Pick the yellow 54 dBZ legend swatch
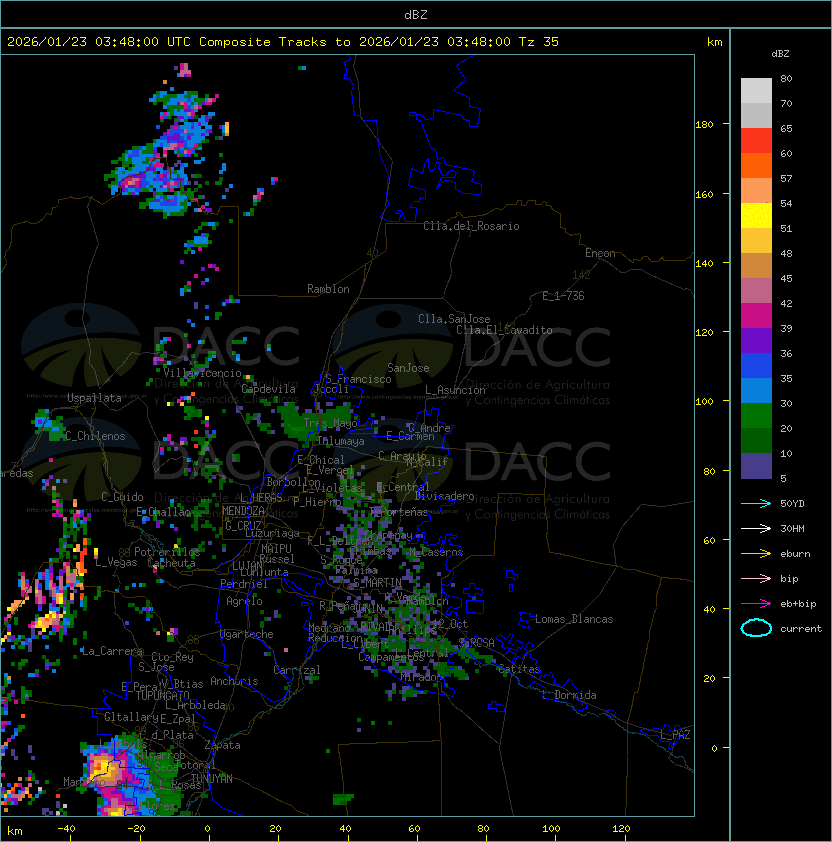832x842 pixels. [756, 216]
